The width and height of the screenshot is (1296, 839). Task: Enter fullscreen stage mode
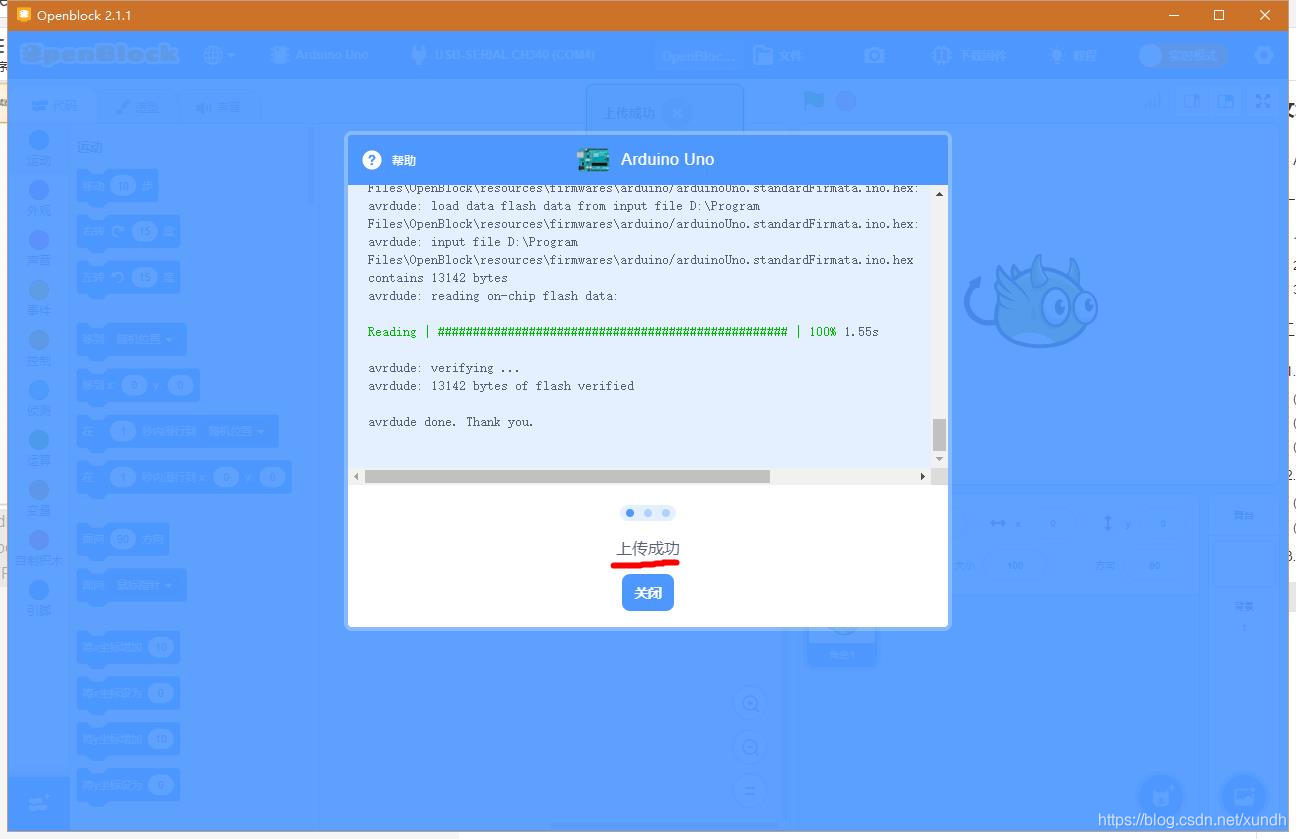click(1263, 101)
